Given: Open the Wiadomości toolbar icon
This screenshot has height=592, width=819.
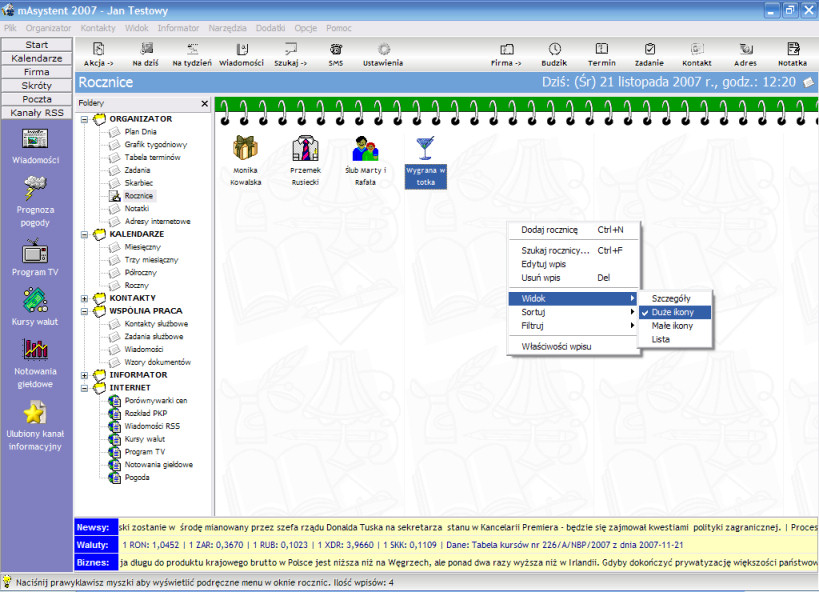Looking at the screenshot, I should [x=241, y=54].
